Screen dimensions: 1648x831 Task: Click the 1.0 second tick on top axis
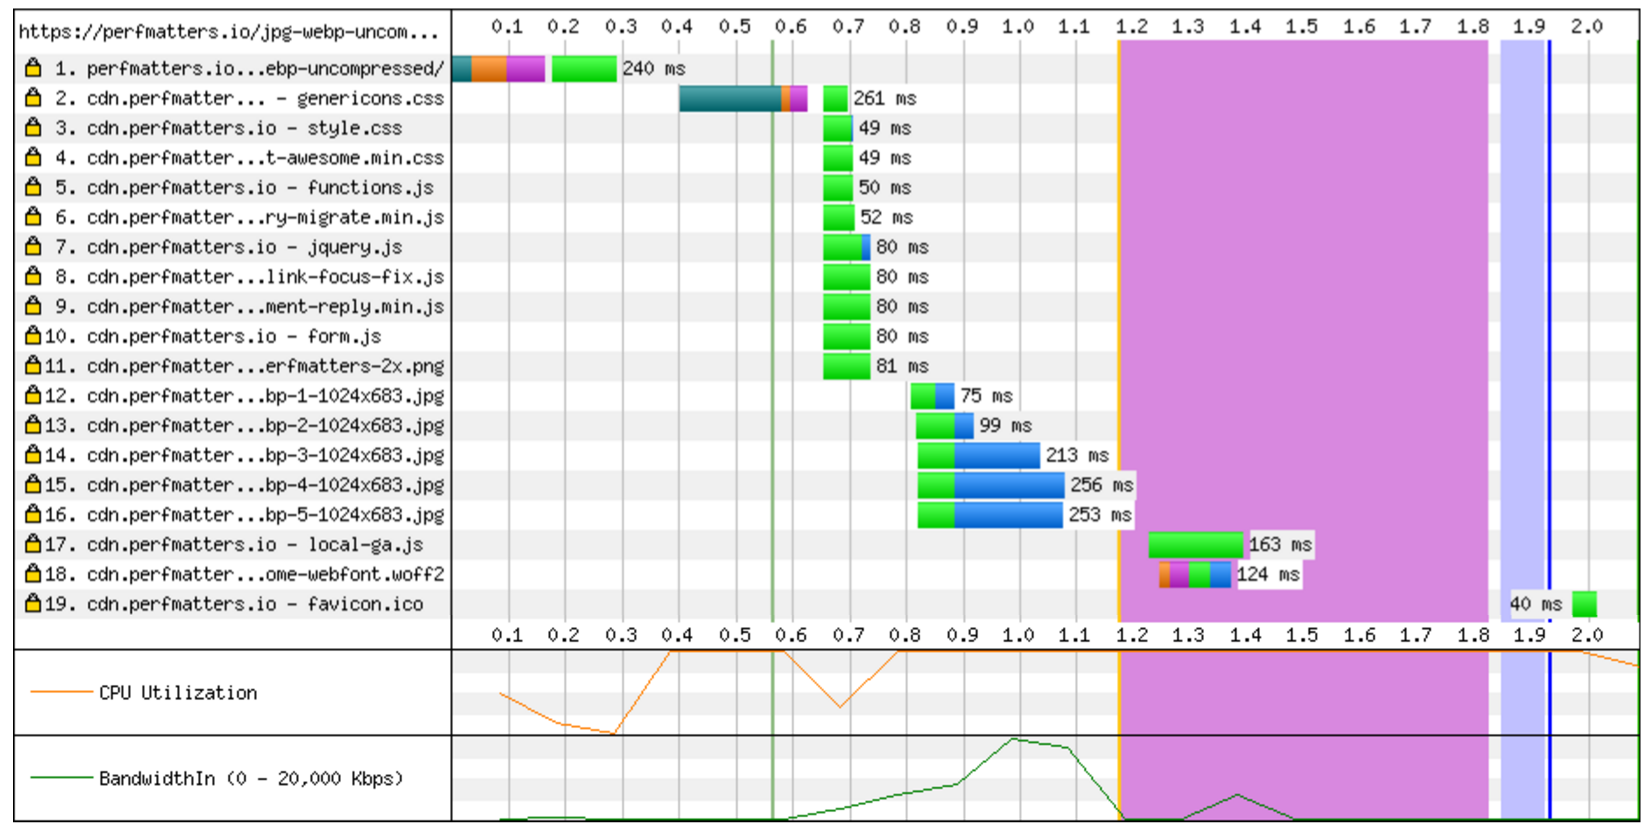click(1018, 26)
